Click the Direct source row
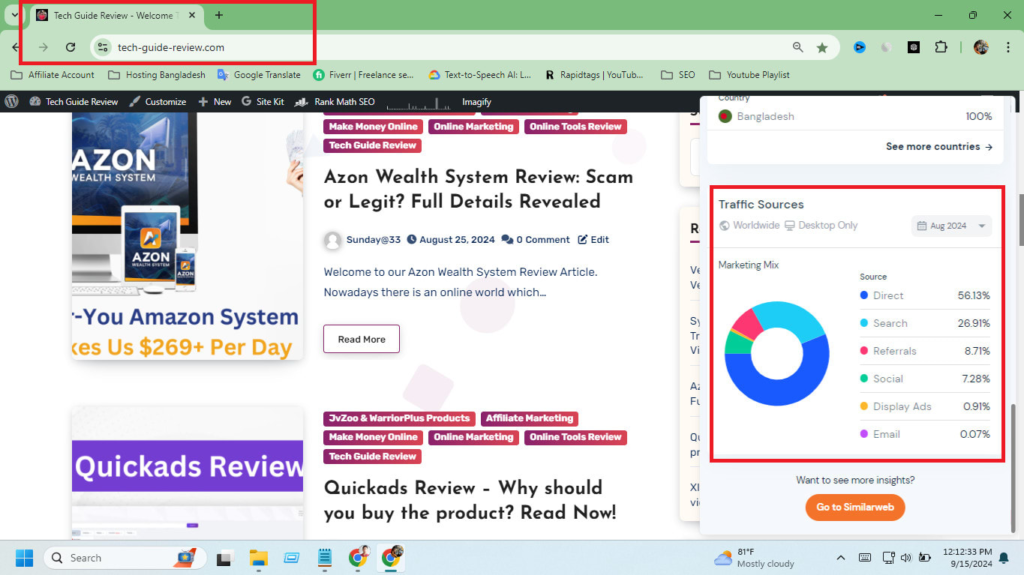 925,295
